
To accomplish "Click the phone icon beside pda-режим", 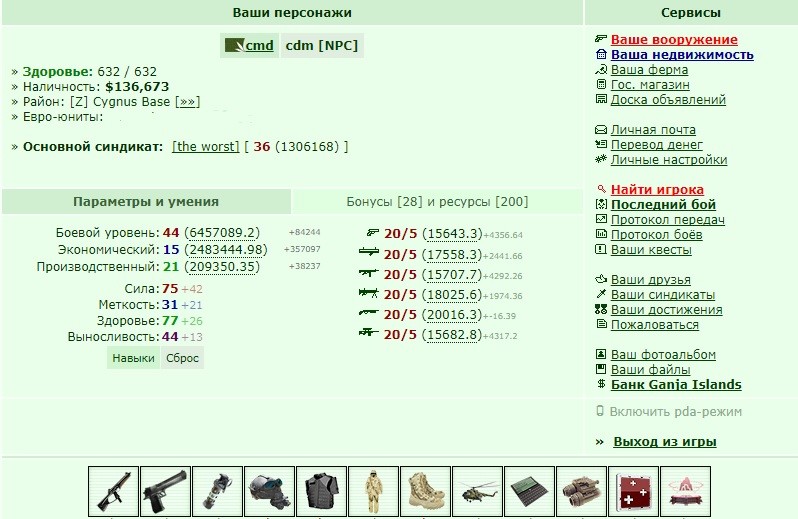I will coord(600,411).
